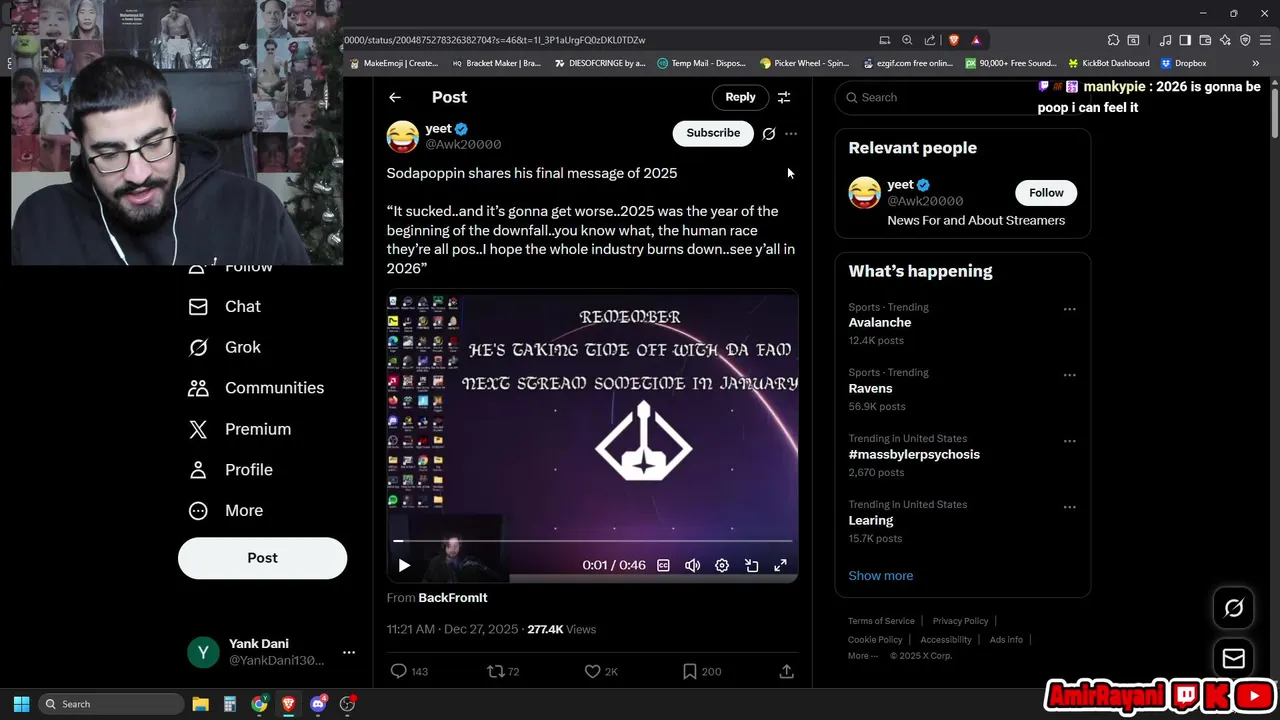This screenshot has height=720, width=1280.
Task: Open the three-dot menu on yeet's post
Action: coord(791,133)
